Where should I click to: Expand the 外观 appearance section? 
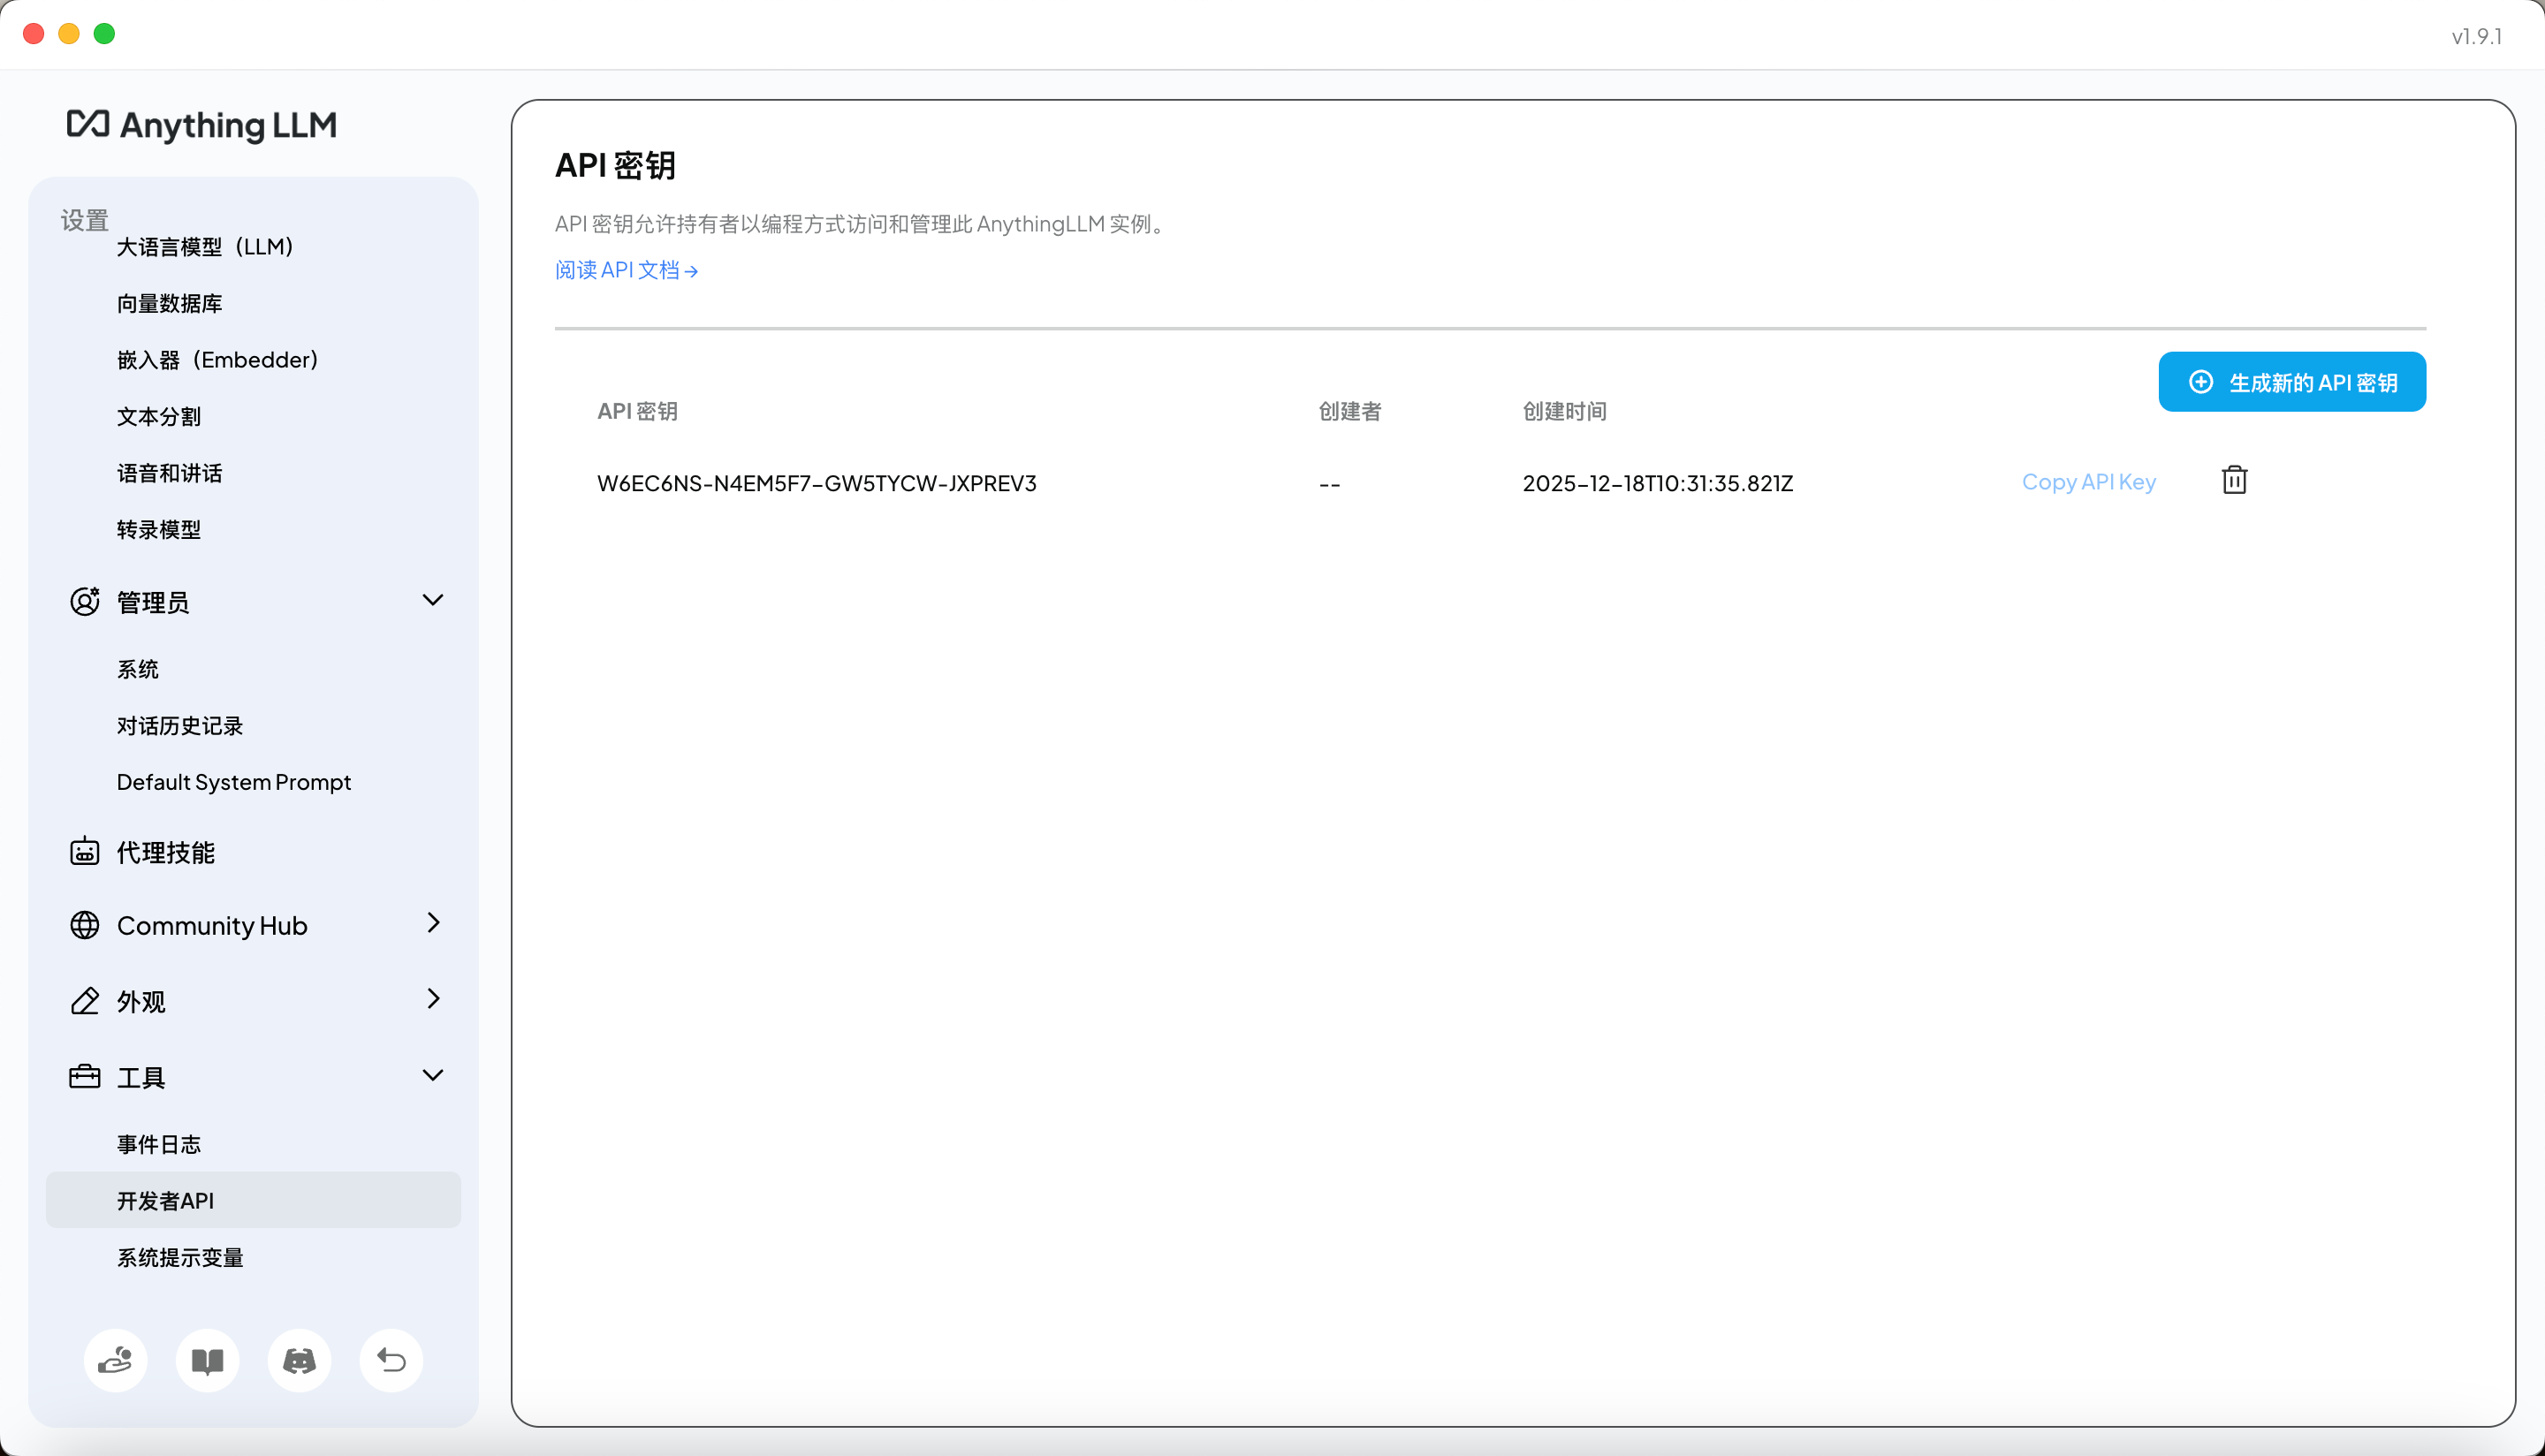point(432,999)
